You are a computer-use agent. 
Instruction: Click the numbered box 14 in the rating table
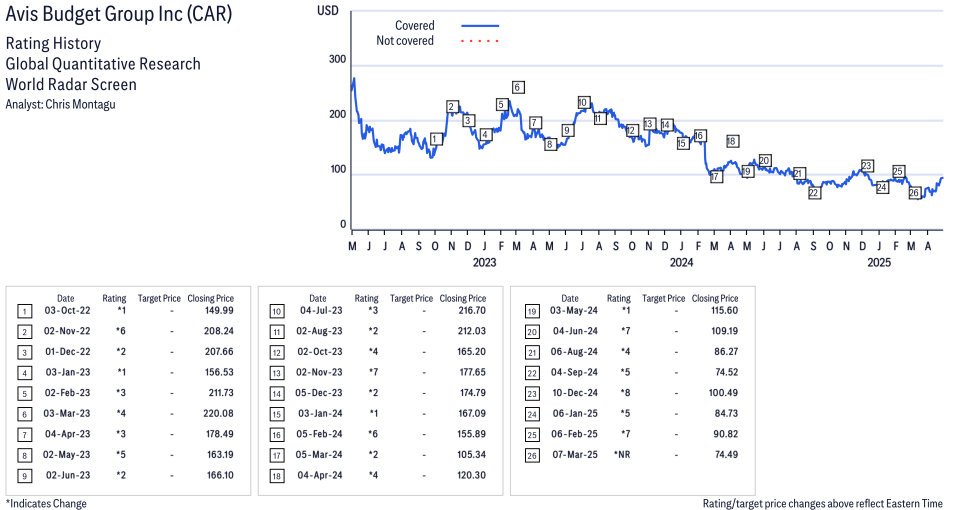pyautogui.click(x=277, y=394)
